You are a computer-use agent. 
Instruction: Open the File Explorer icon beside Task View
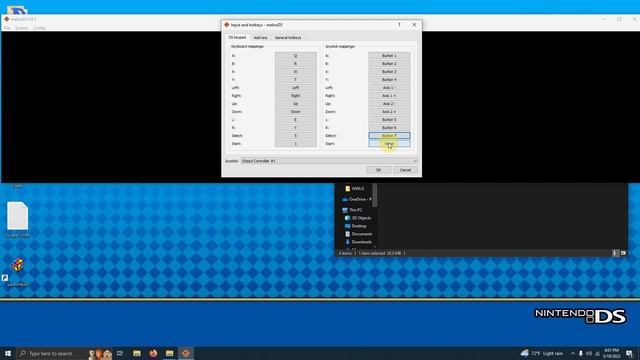pos(137,353)
